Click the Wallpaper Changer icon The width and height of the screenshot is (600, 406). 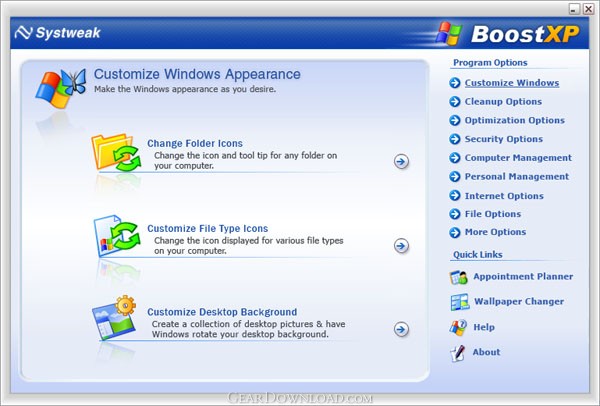click(460, 302)
